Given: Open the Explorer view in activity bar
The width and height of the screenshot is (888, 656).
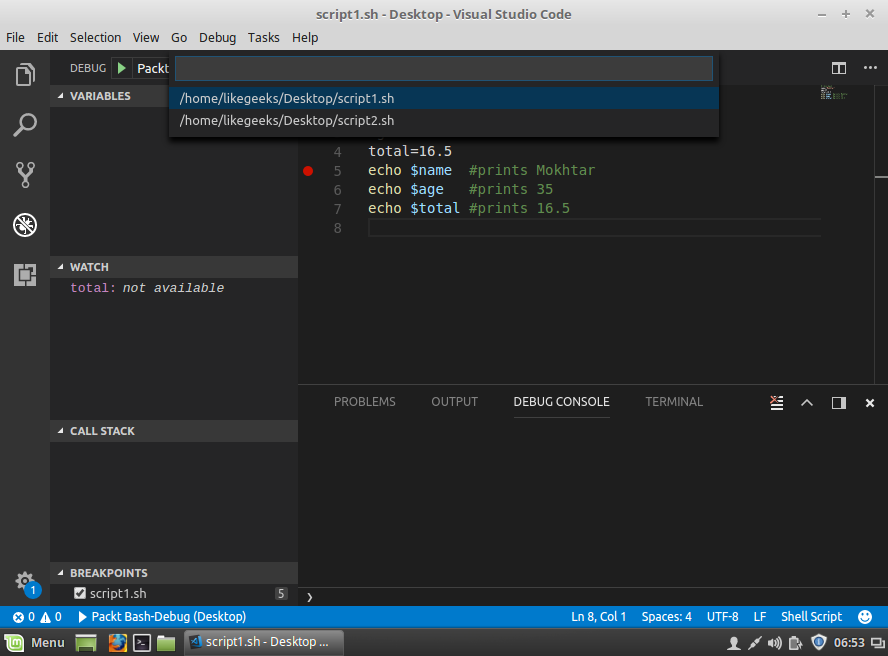Looking at the screenshot, I should tap(25, 75).
